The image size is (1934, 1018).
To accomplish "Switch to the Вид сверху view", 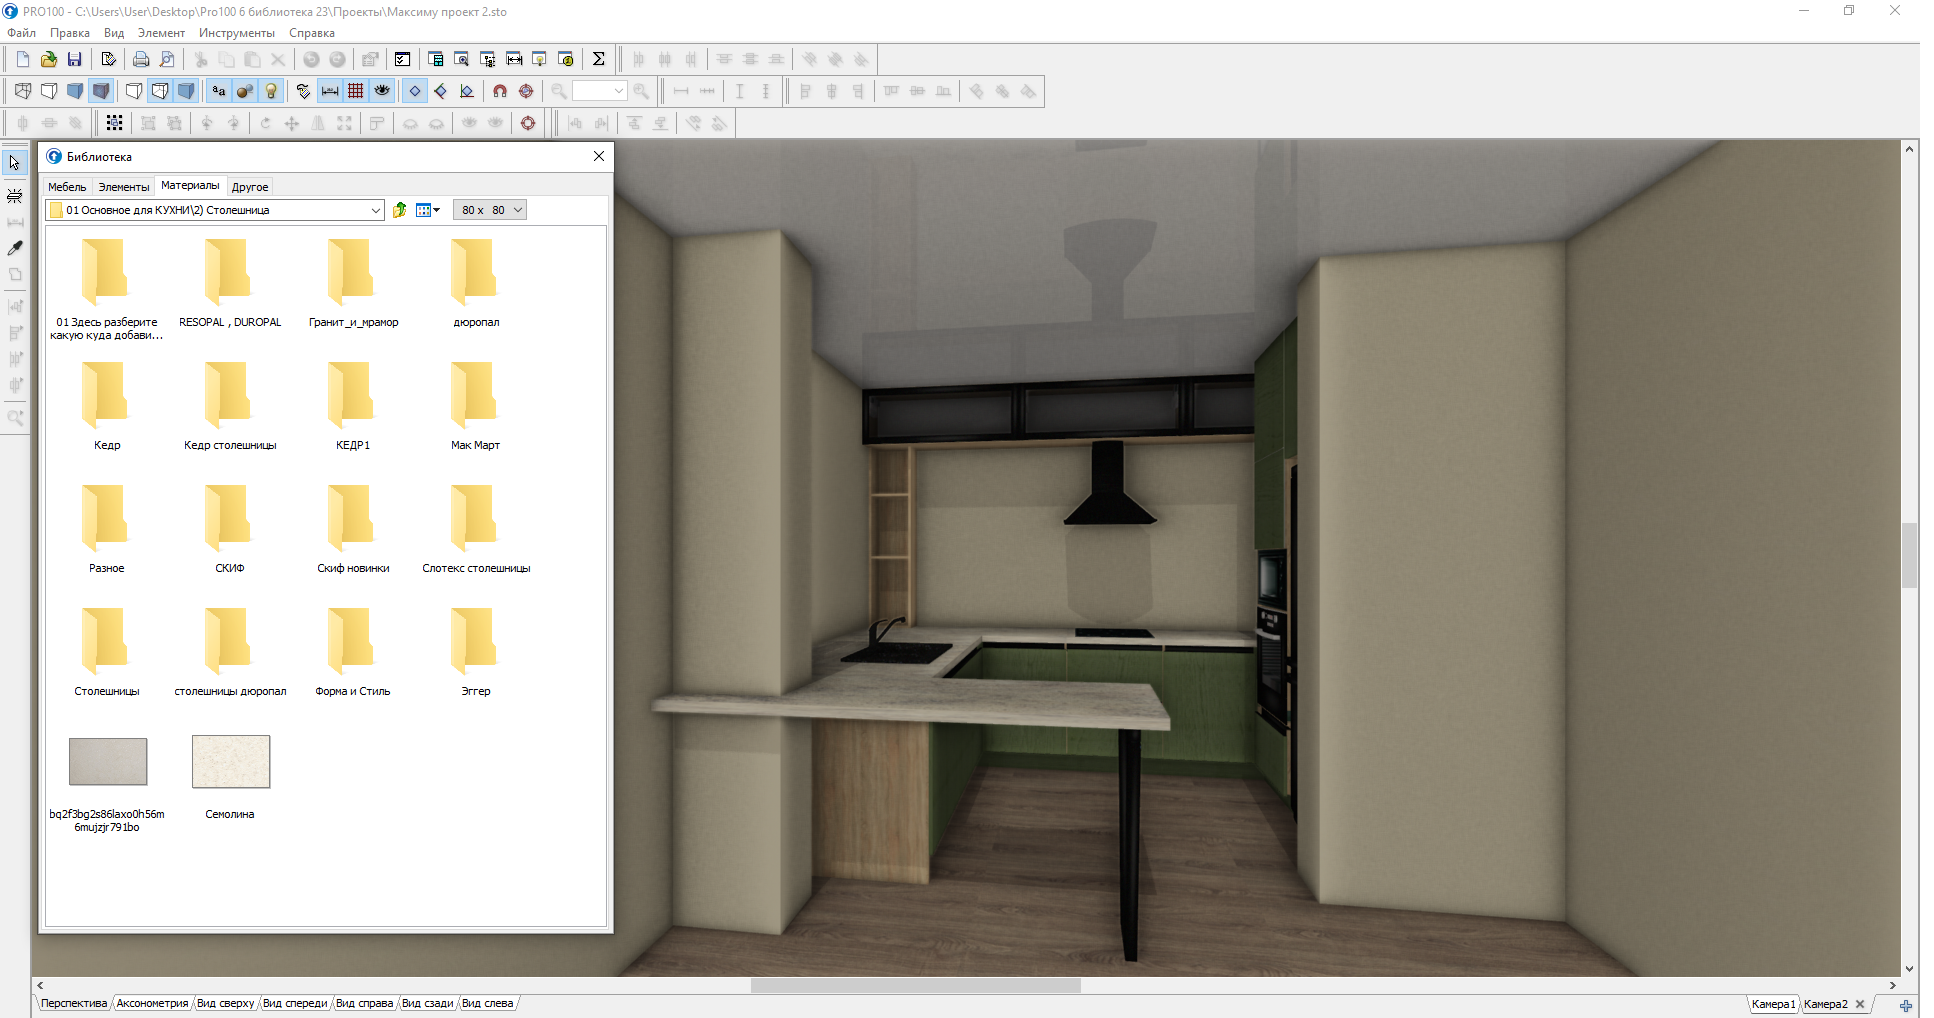I will click(x=225, y=1003).
